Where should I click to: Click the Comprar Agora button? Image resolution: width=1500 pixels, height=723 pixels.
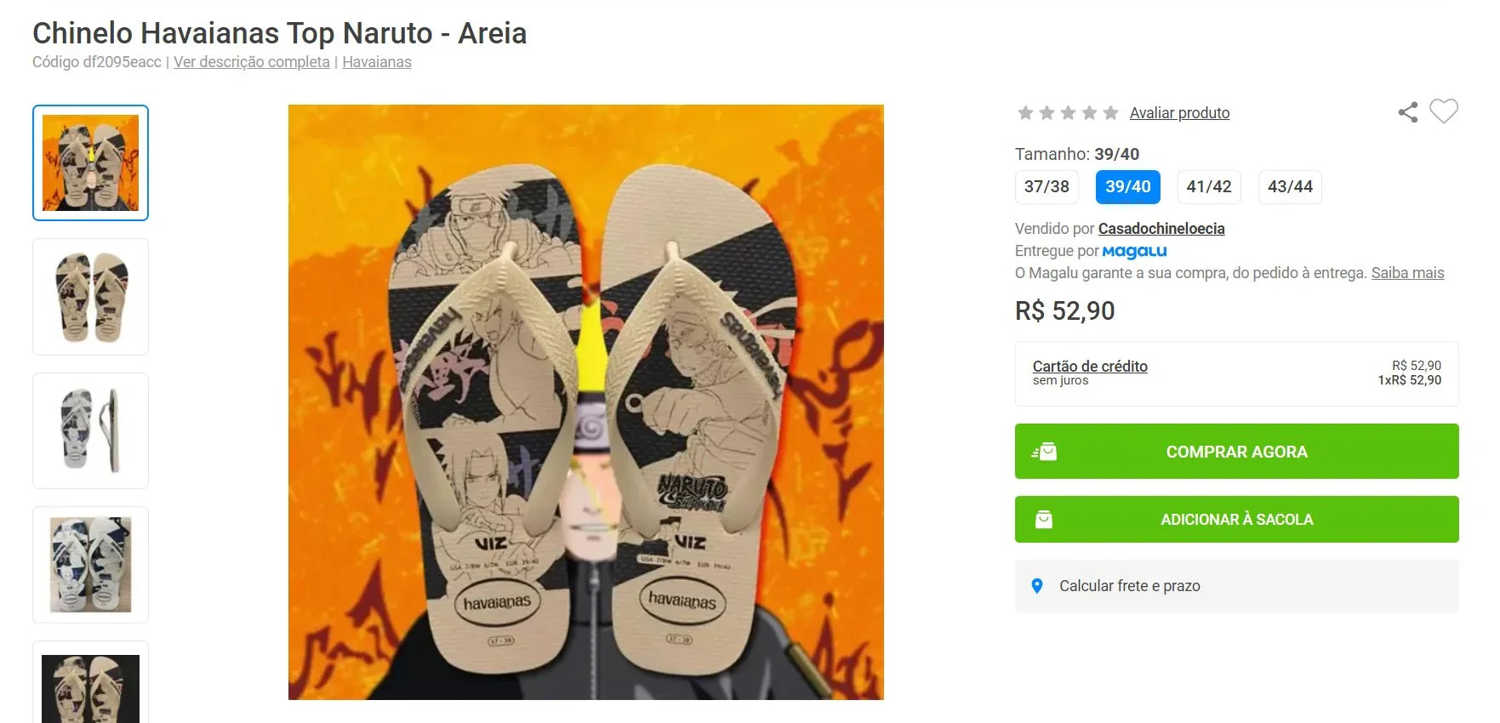[x=1236, y=451]
